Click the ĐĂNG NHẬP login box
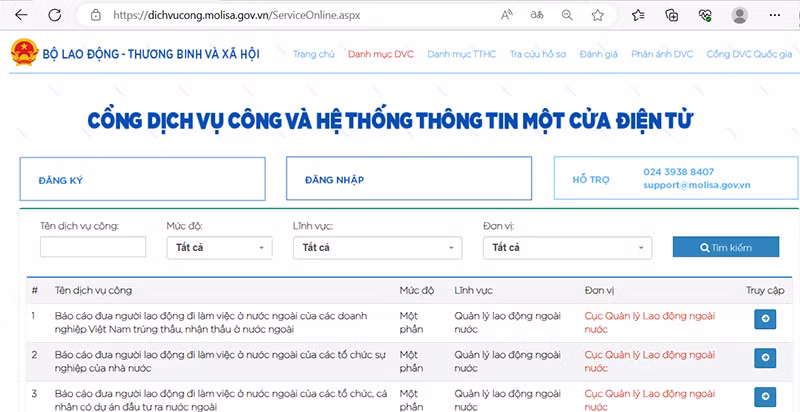This screenshot has width=800, height=412. click(409, 179)
